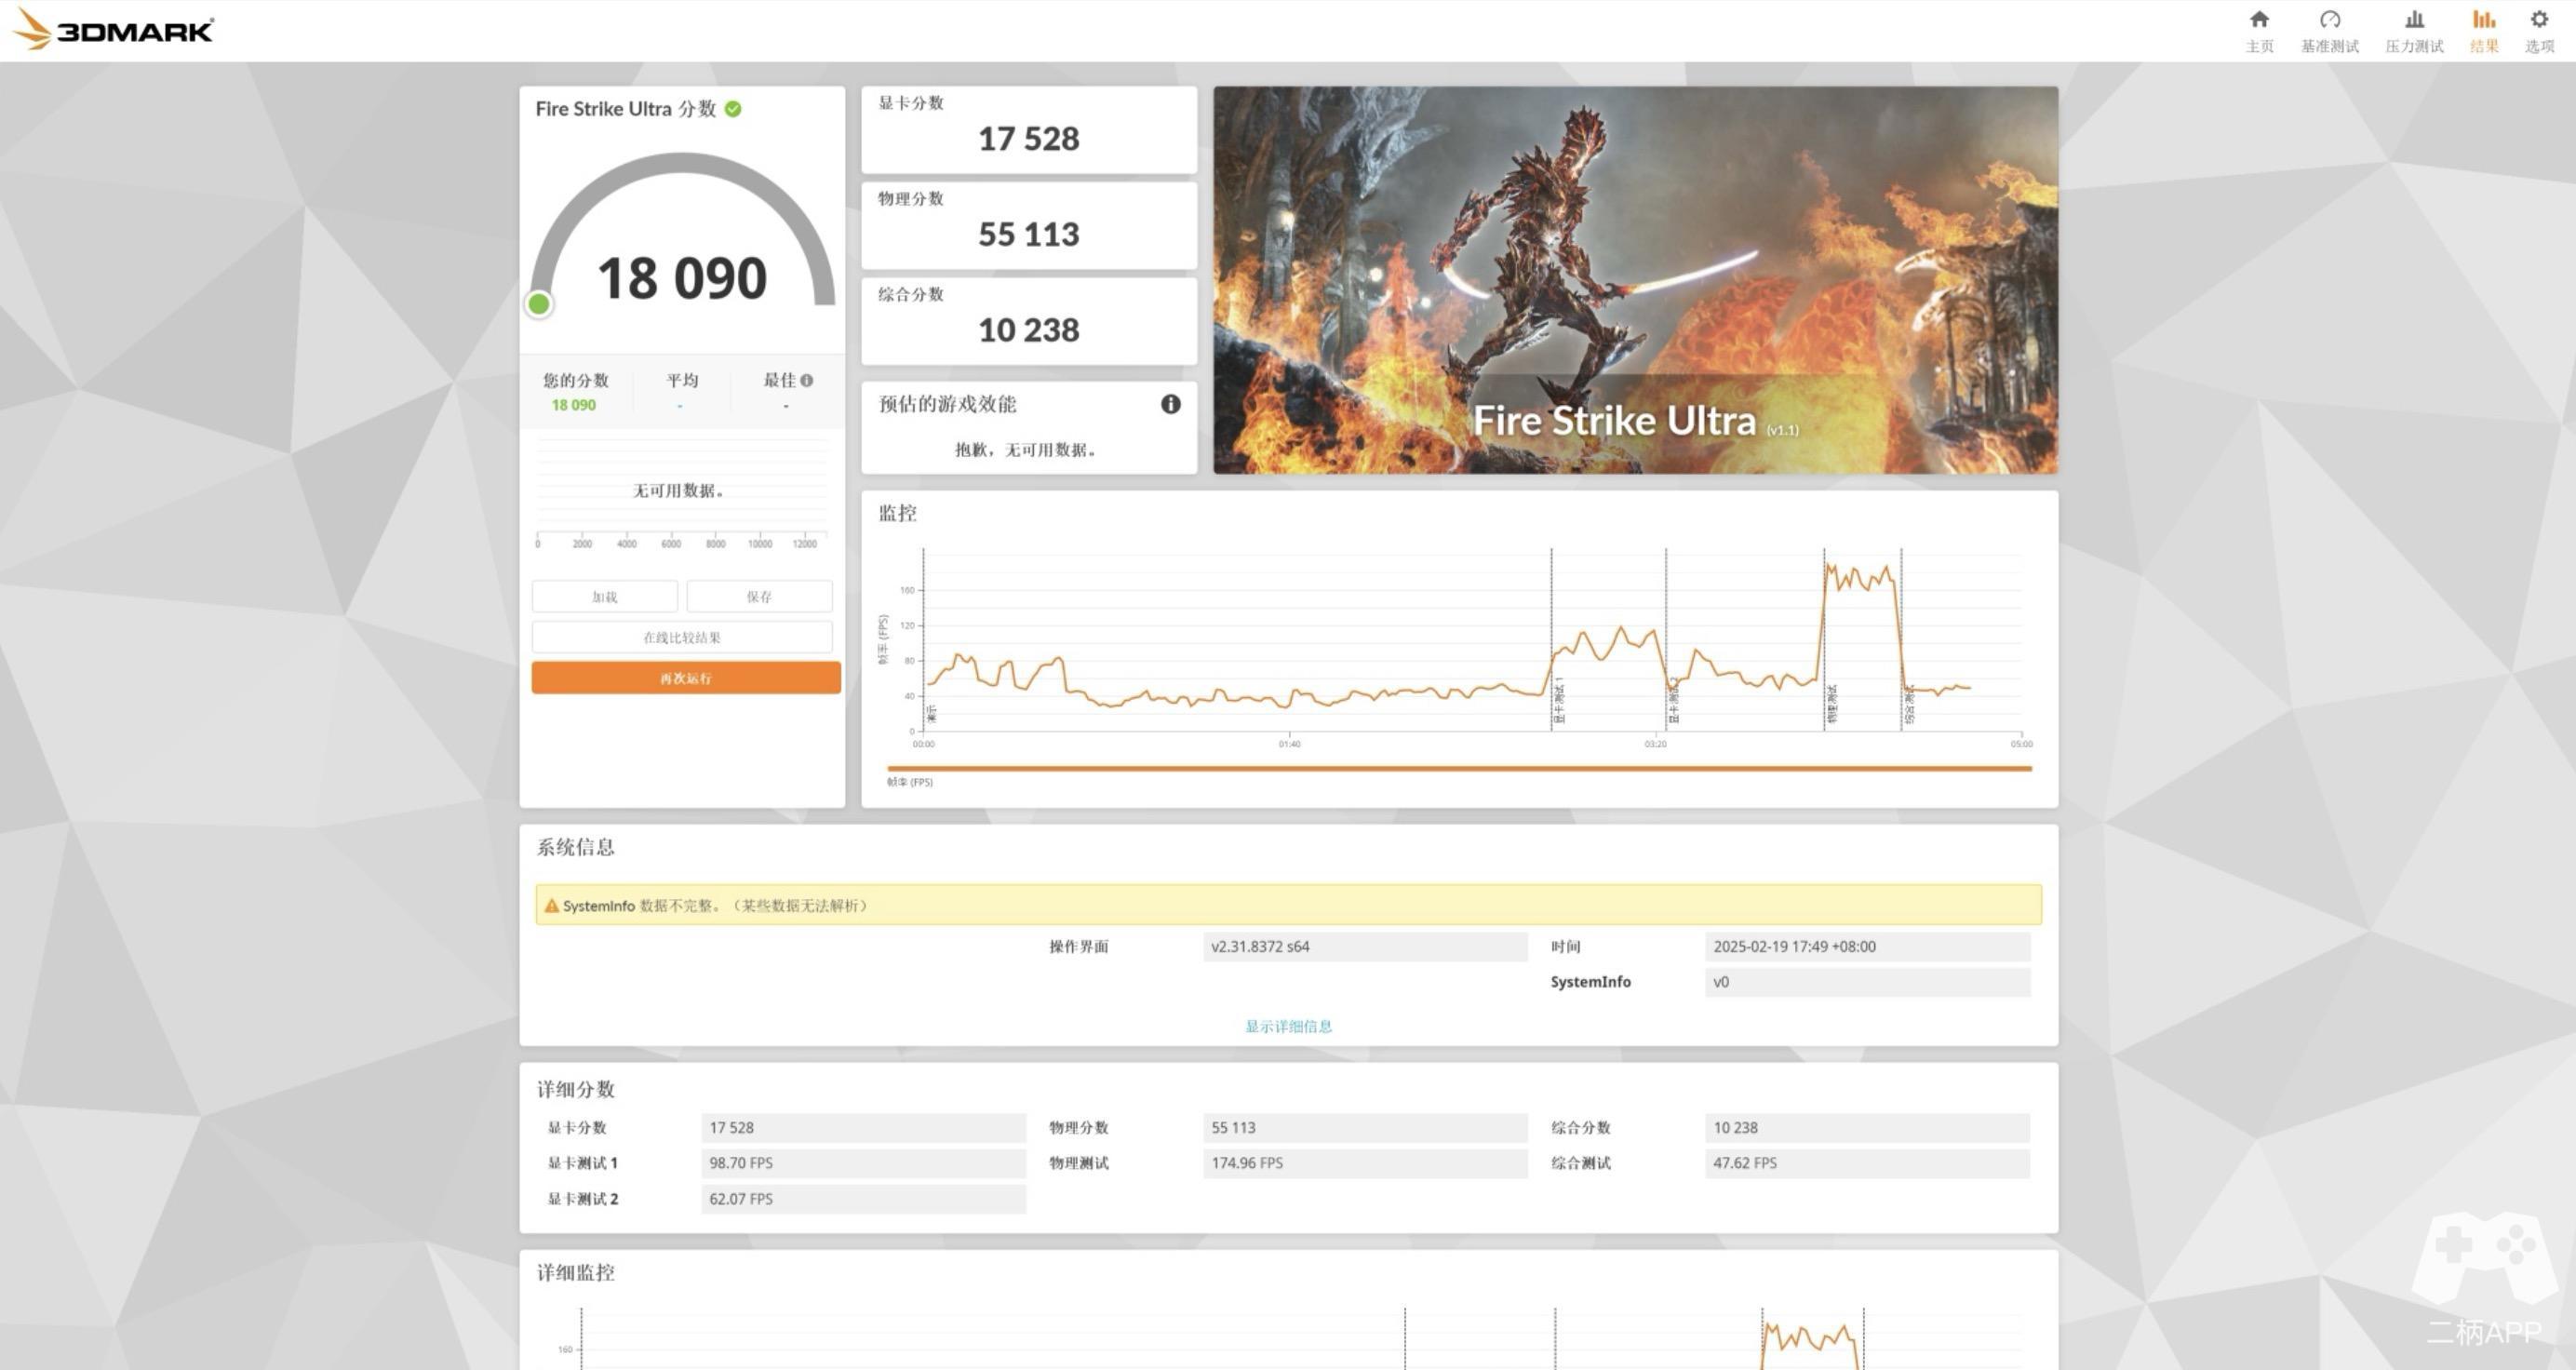Expand details via 显示详细信息 link
The width and height of the screenshot is (2576, 1370).
click(x=1288, y=1026)
